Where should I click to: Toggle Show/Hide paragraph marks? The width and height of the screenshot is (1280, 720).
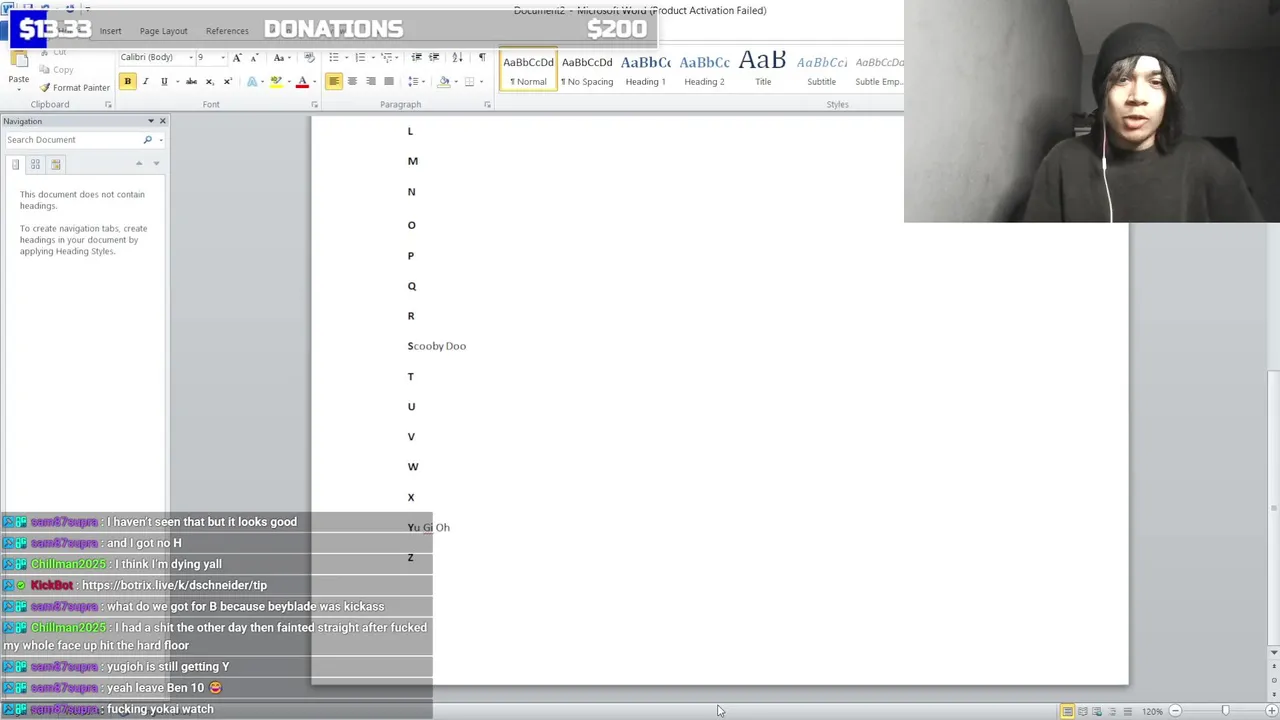[481, 57]
